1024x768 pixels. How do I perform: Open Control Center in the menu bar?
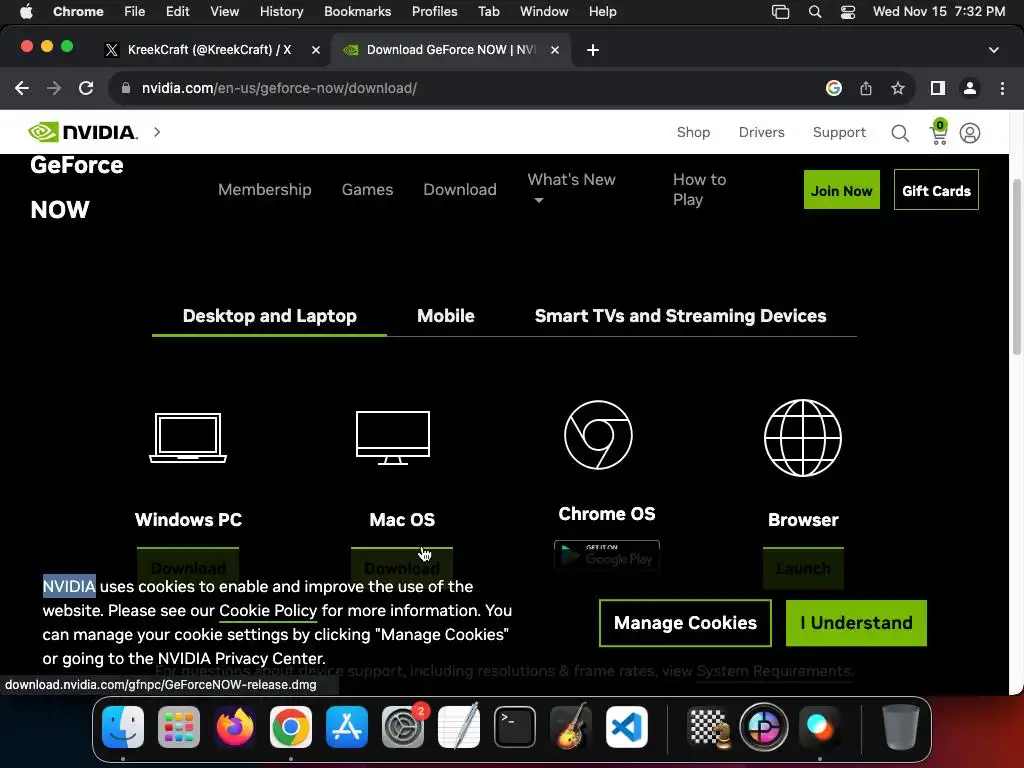(848, 12)
